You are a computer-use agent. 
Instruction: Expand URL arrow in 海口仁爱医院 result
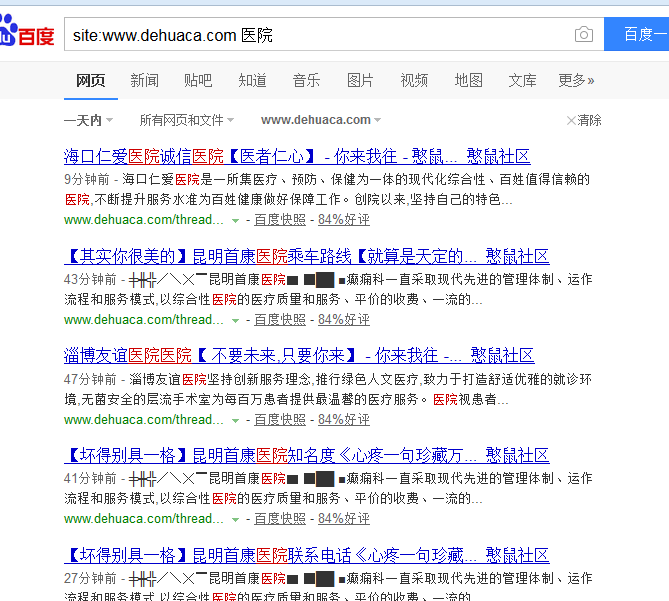(x=235, y=221)
